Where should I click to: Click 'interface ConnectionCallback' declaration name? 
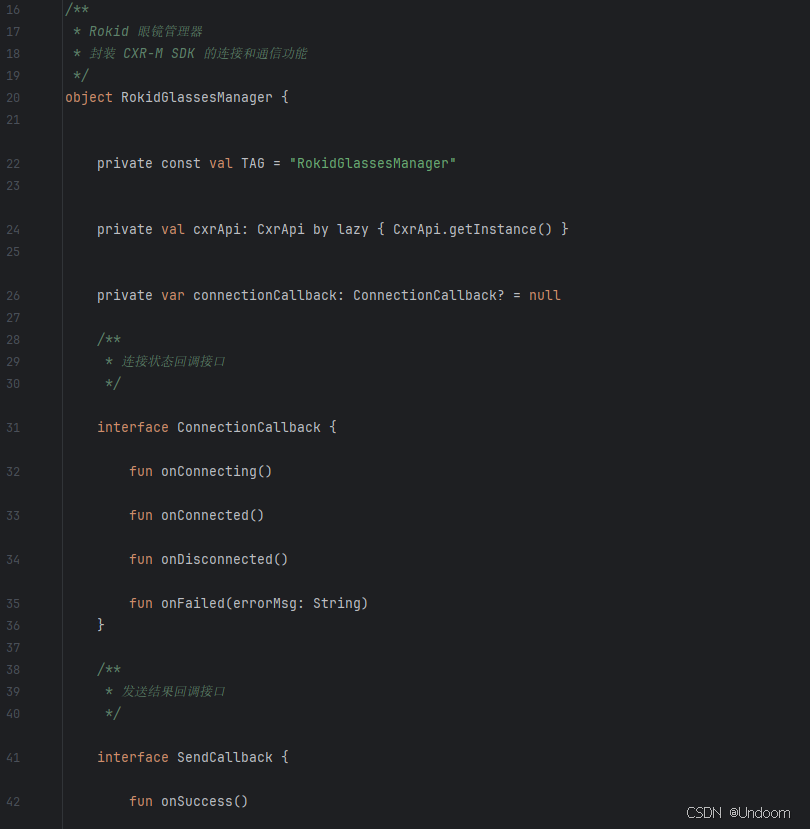tap(248, 427)
